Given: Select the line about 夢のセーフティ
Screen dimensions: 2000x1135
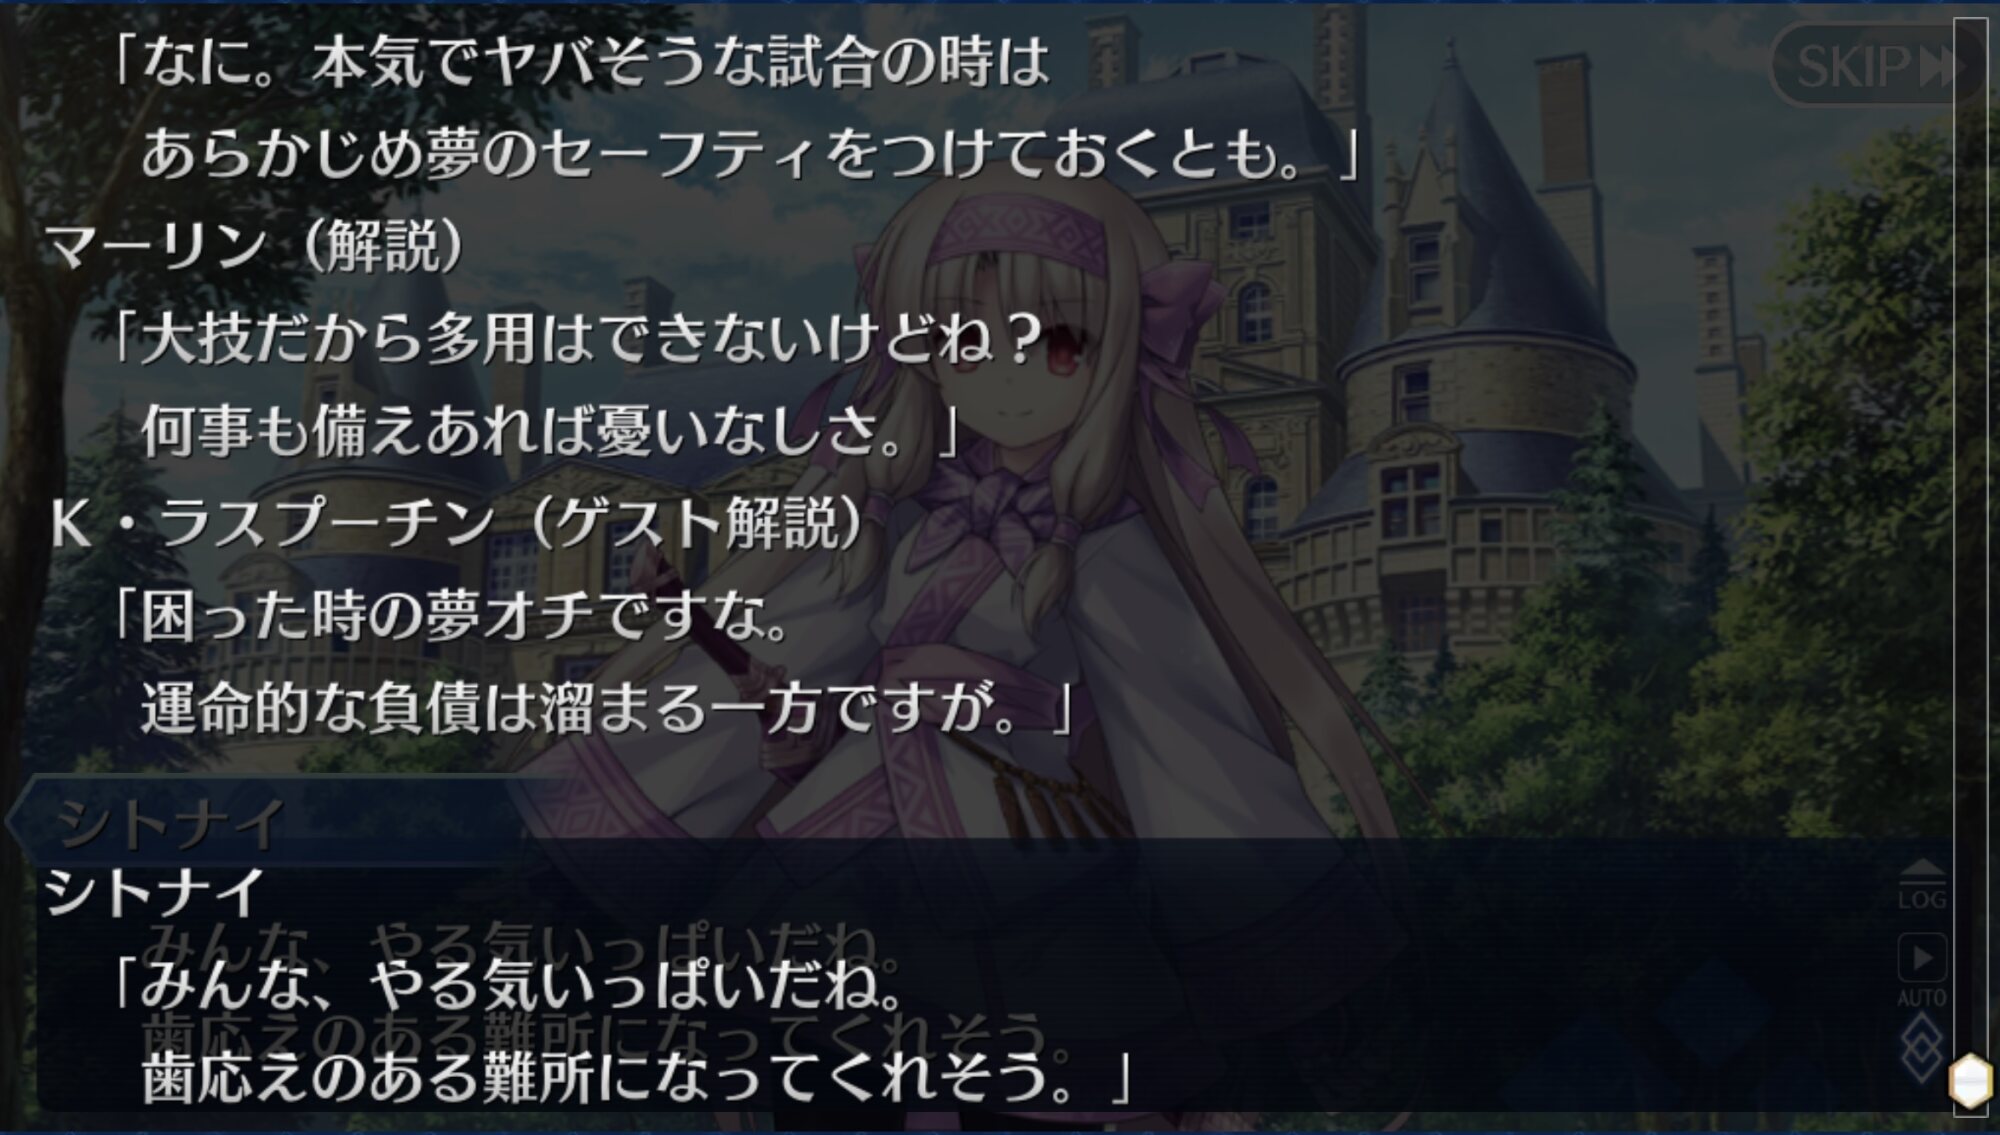Looking at the screenshot, I should (752, 154).
